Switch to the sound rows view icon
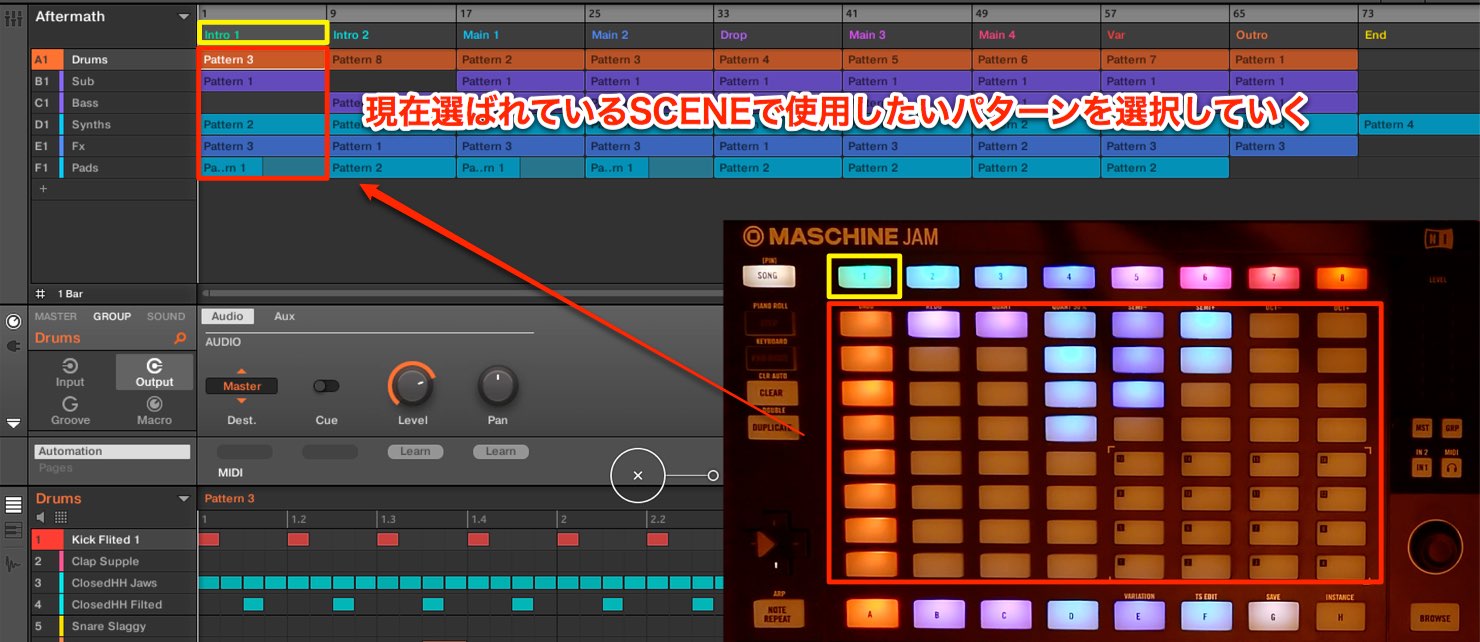Viewport: 1480px width, 642px height. click(x=13, y=530)
